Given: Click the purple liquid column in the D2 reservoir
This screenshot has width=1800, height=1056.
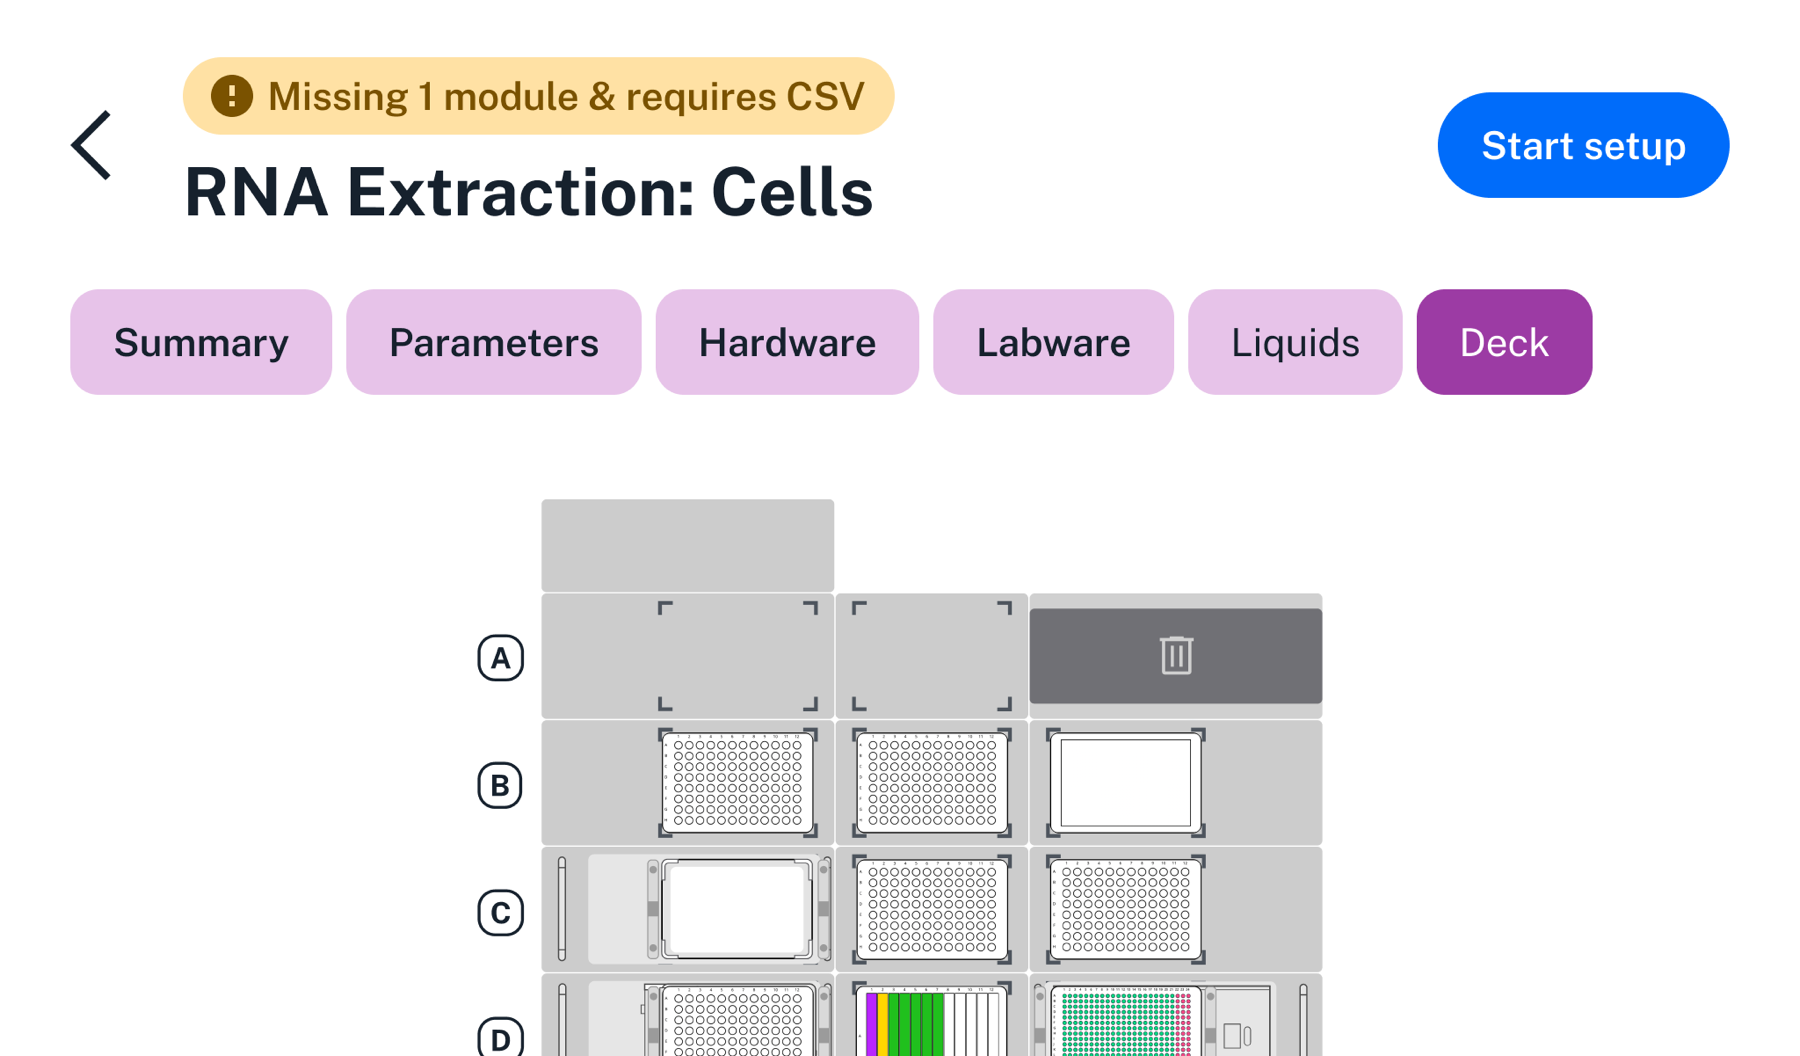Looking at the screenshot, I should coord(873,1030).
